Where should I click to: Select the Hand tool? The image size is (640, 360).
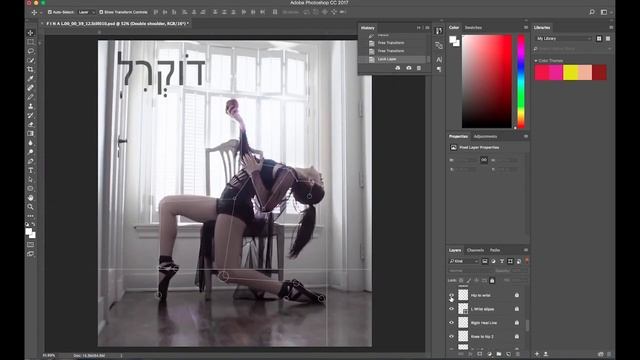31,198
